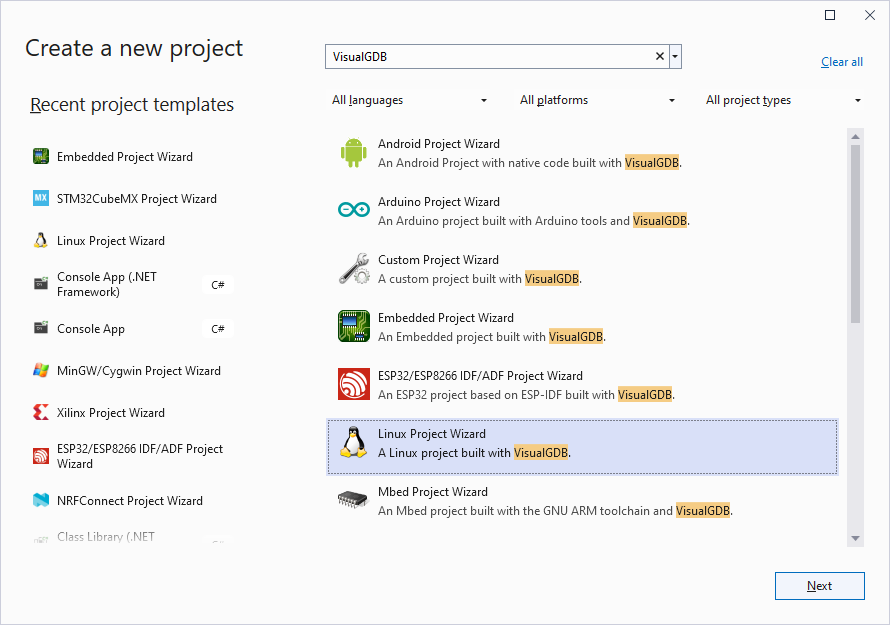Click the MinGW/Cygwin Windows flag icon
Screen dimensions: 890x625
[x=41, y=370]
